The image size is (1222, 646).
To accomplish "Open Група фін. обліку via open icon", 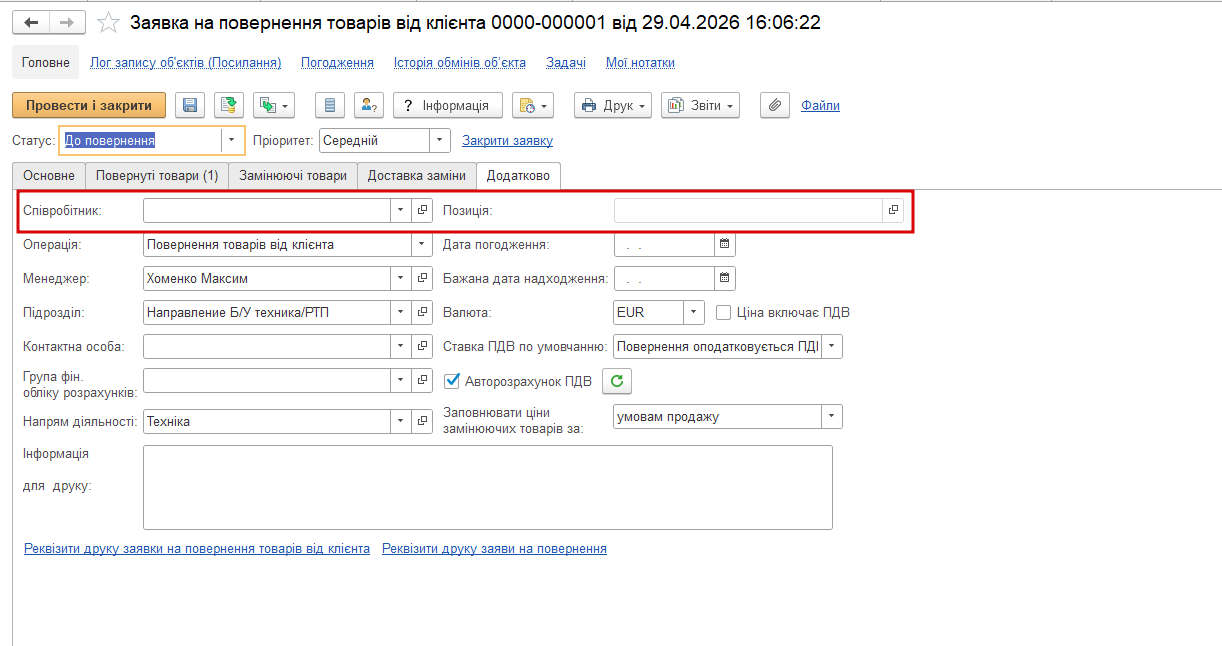I will 422,381.
